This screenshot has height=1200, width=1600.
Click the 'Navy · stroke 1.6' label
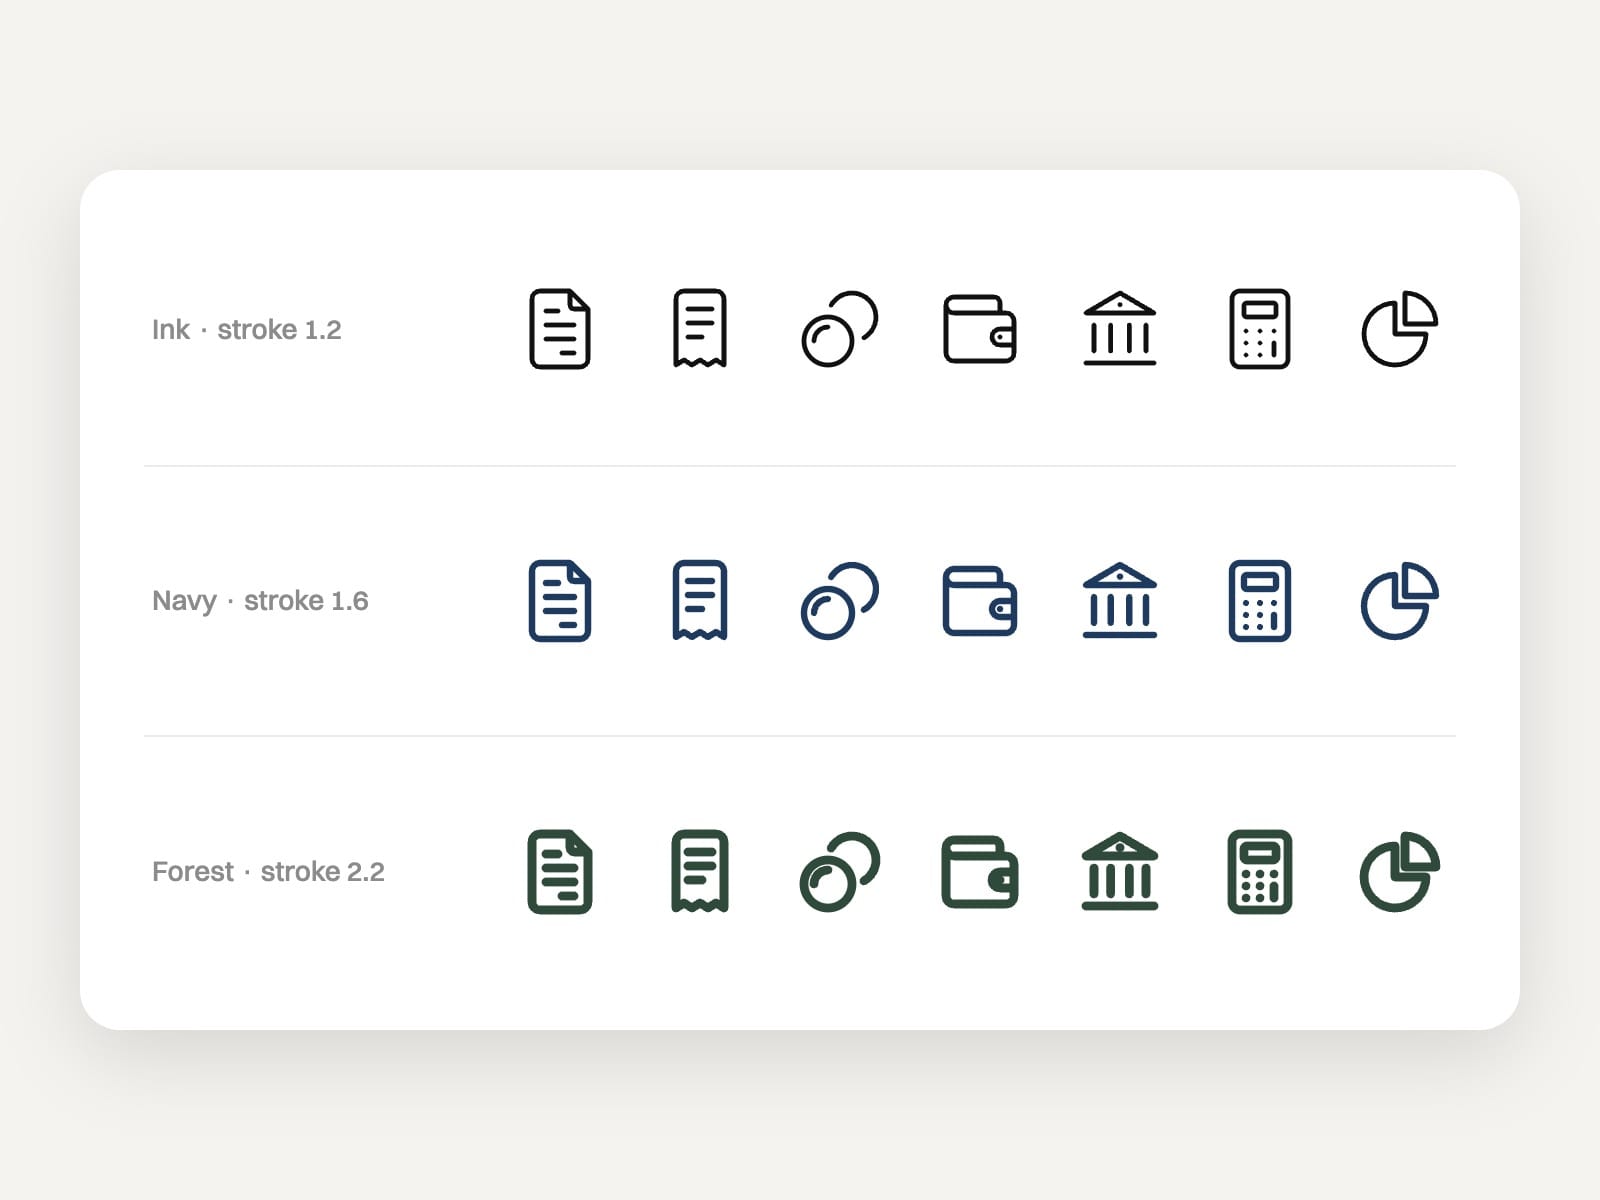tap(260, 601)
